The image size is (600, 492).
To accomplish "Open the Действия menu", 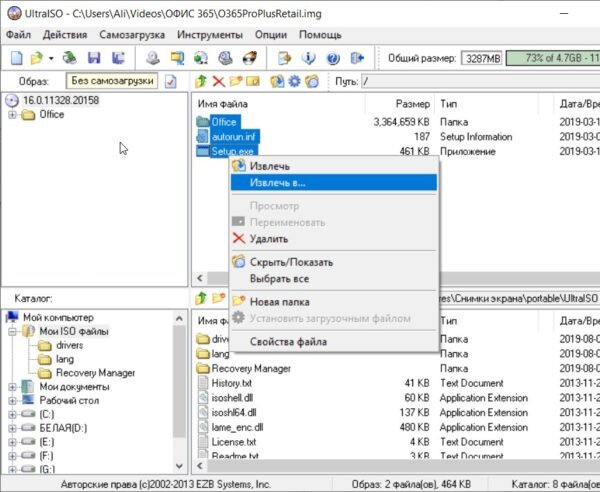I will (65, 35).
